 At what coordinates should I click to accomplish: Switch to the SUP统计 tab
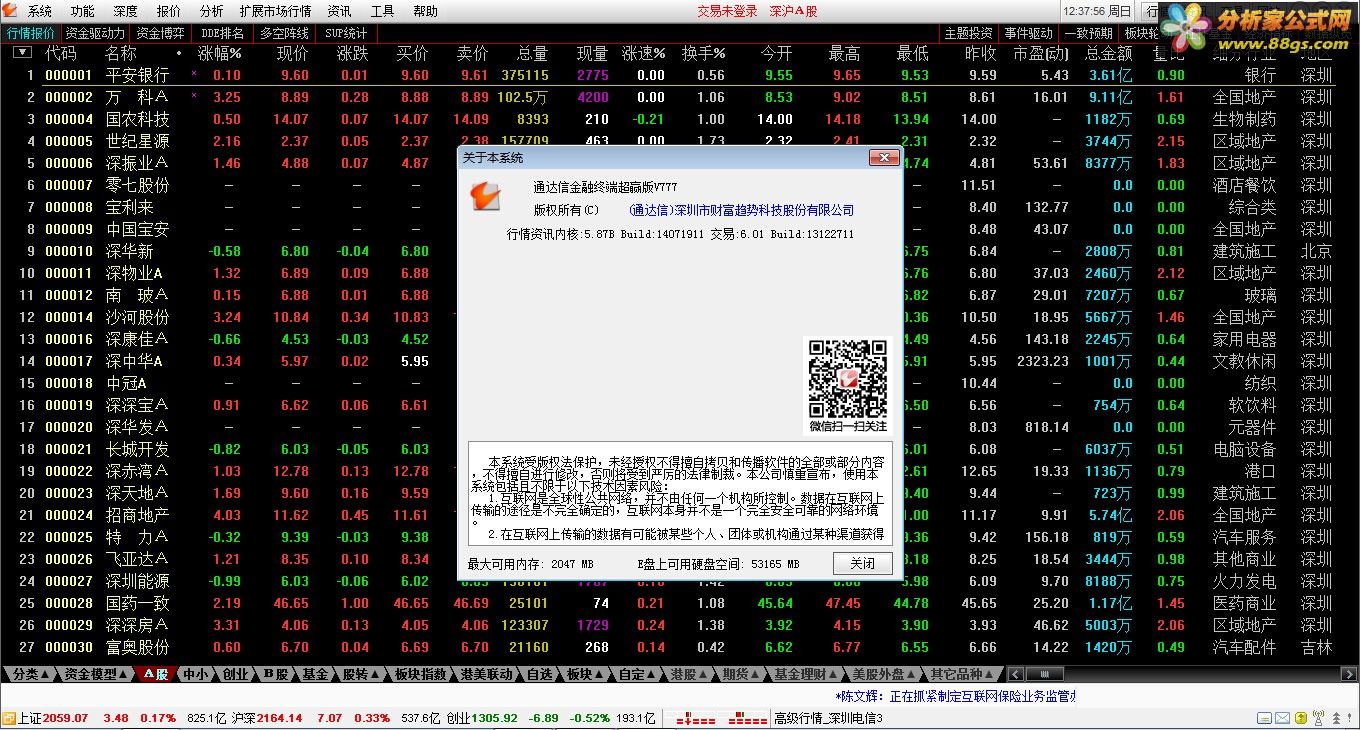pyautogui.click(x=346, y=33)
